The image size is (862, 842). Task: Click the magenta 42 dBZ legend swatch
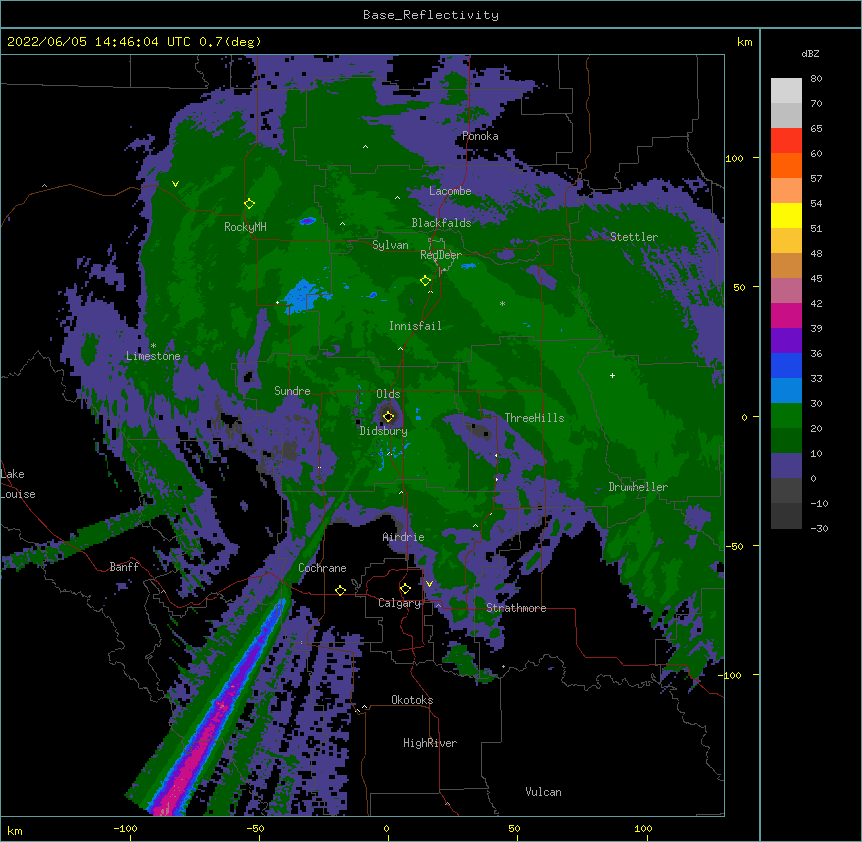point(786,315)
